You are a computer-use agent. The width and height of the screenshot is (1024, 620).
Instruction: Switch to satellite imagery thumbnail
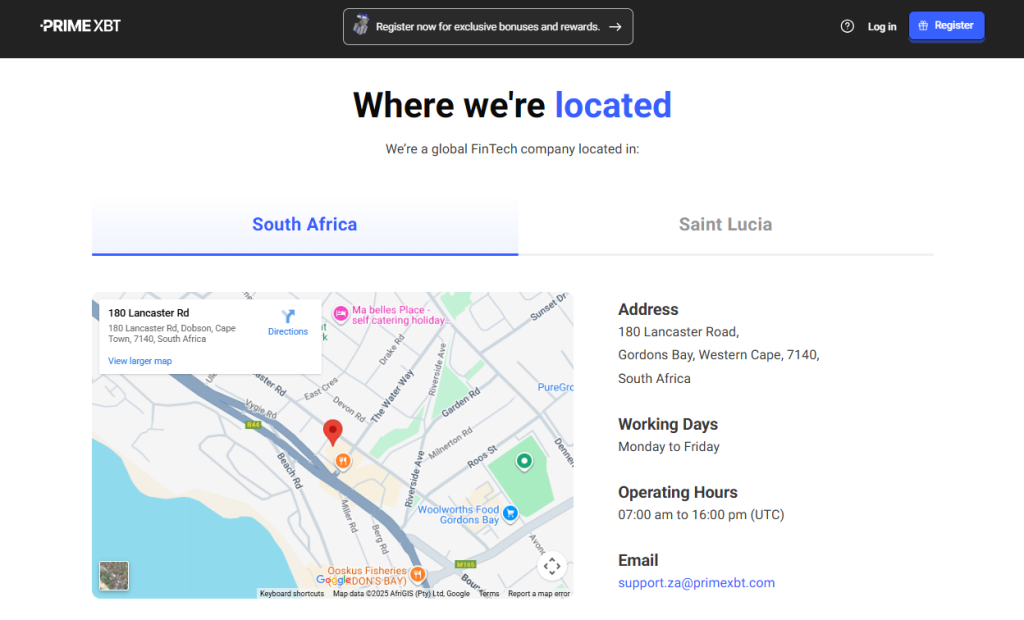pyautogui.click(x=114, y=576)
